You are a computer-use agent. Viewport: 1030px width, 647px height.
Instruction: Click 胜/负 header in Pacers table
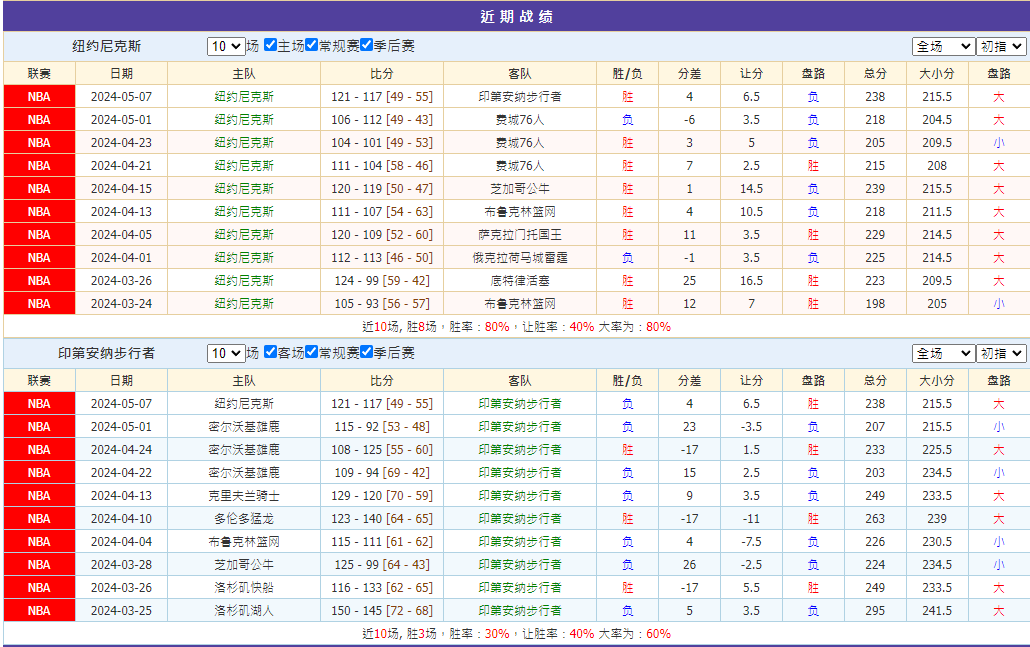627,380
